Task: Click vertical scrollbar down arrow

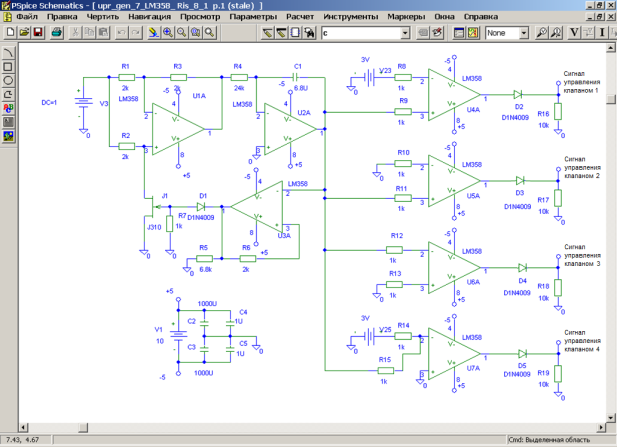Action: click(x=610, y=418)
